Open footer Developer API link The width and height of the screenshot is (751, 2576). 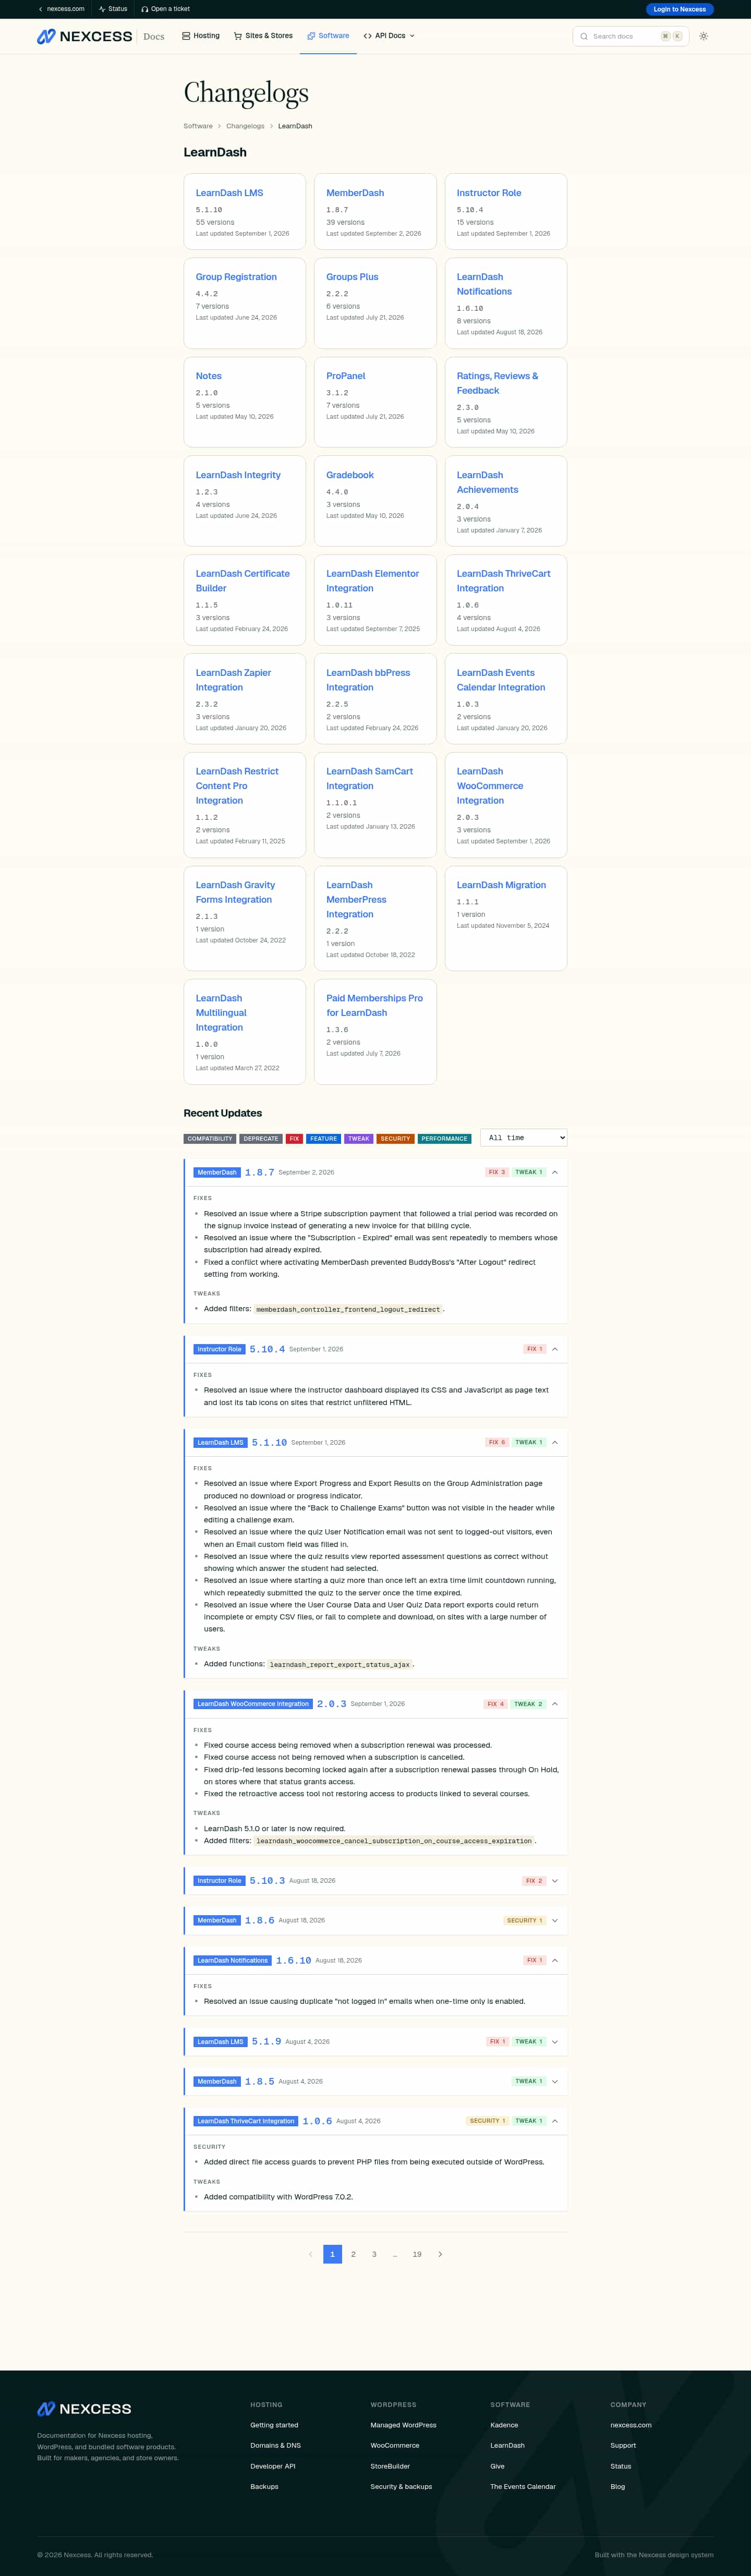coord(273,2466)
